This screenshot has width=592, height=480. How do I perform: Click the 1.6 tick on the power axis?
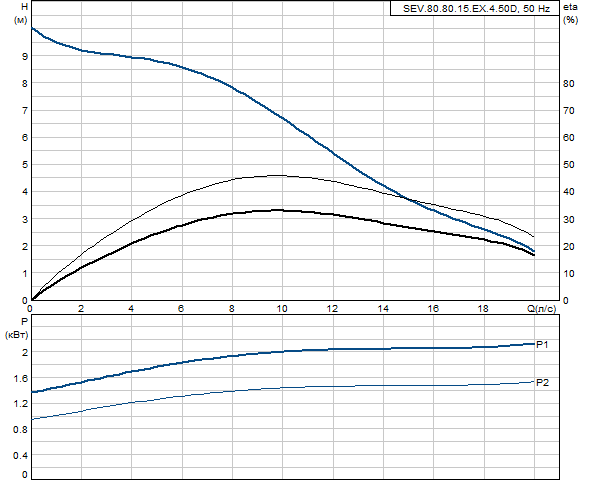click(x=21, y=378)
